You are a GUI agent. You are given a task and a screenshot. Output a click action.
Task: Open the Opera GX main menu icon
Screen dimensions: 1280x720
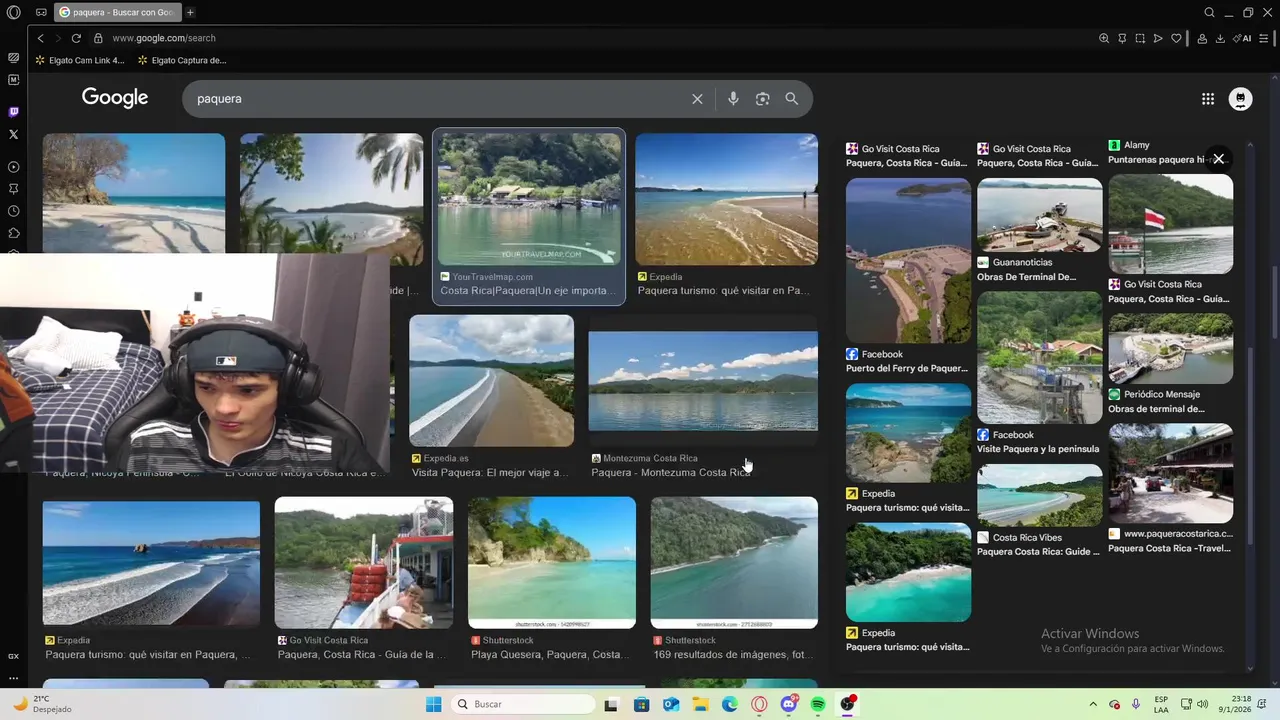[13, 12]
